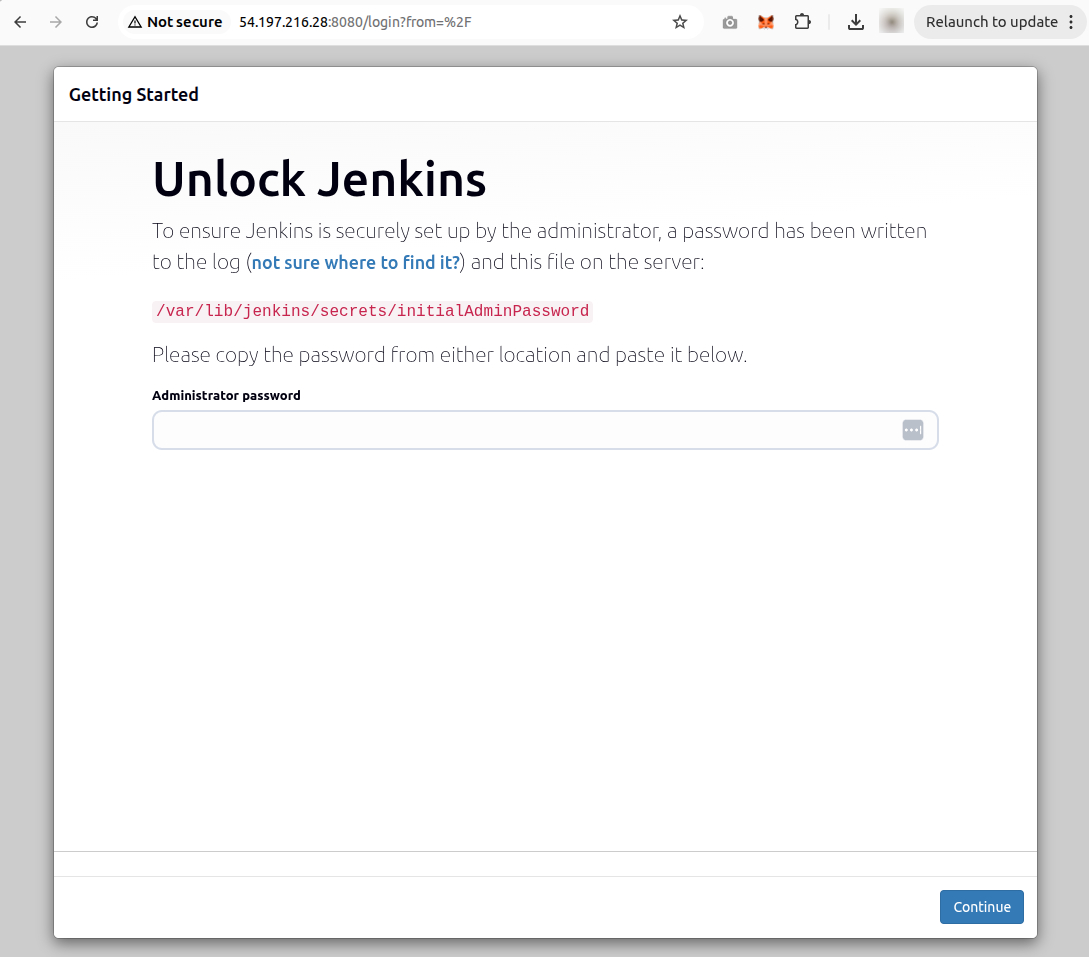Navigate back using the browser arrow
1089x957 pixels.
(x=20, y=21)
